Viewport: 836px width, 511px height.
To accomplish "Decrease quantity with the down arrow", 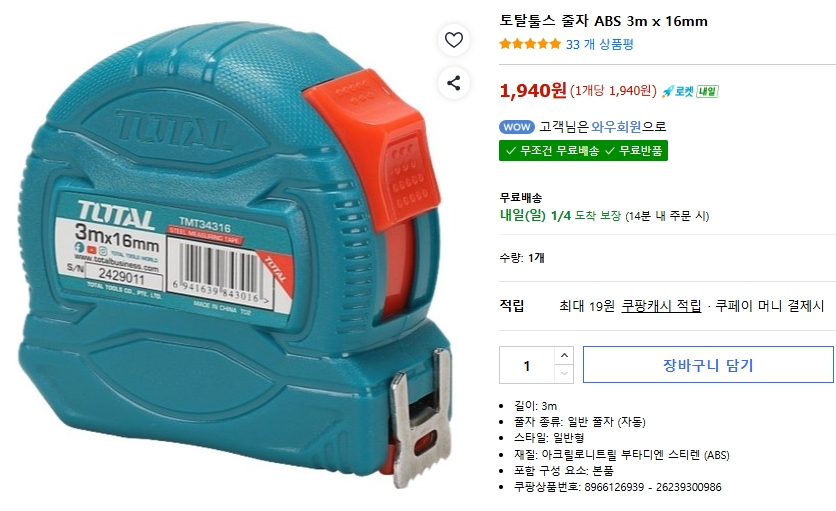I will 564,374.
